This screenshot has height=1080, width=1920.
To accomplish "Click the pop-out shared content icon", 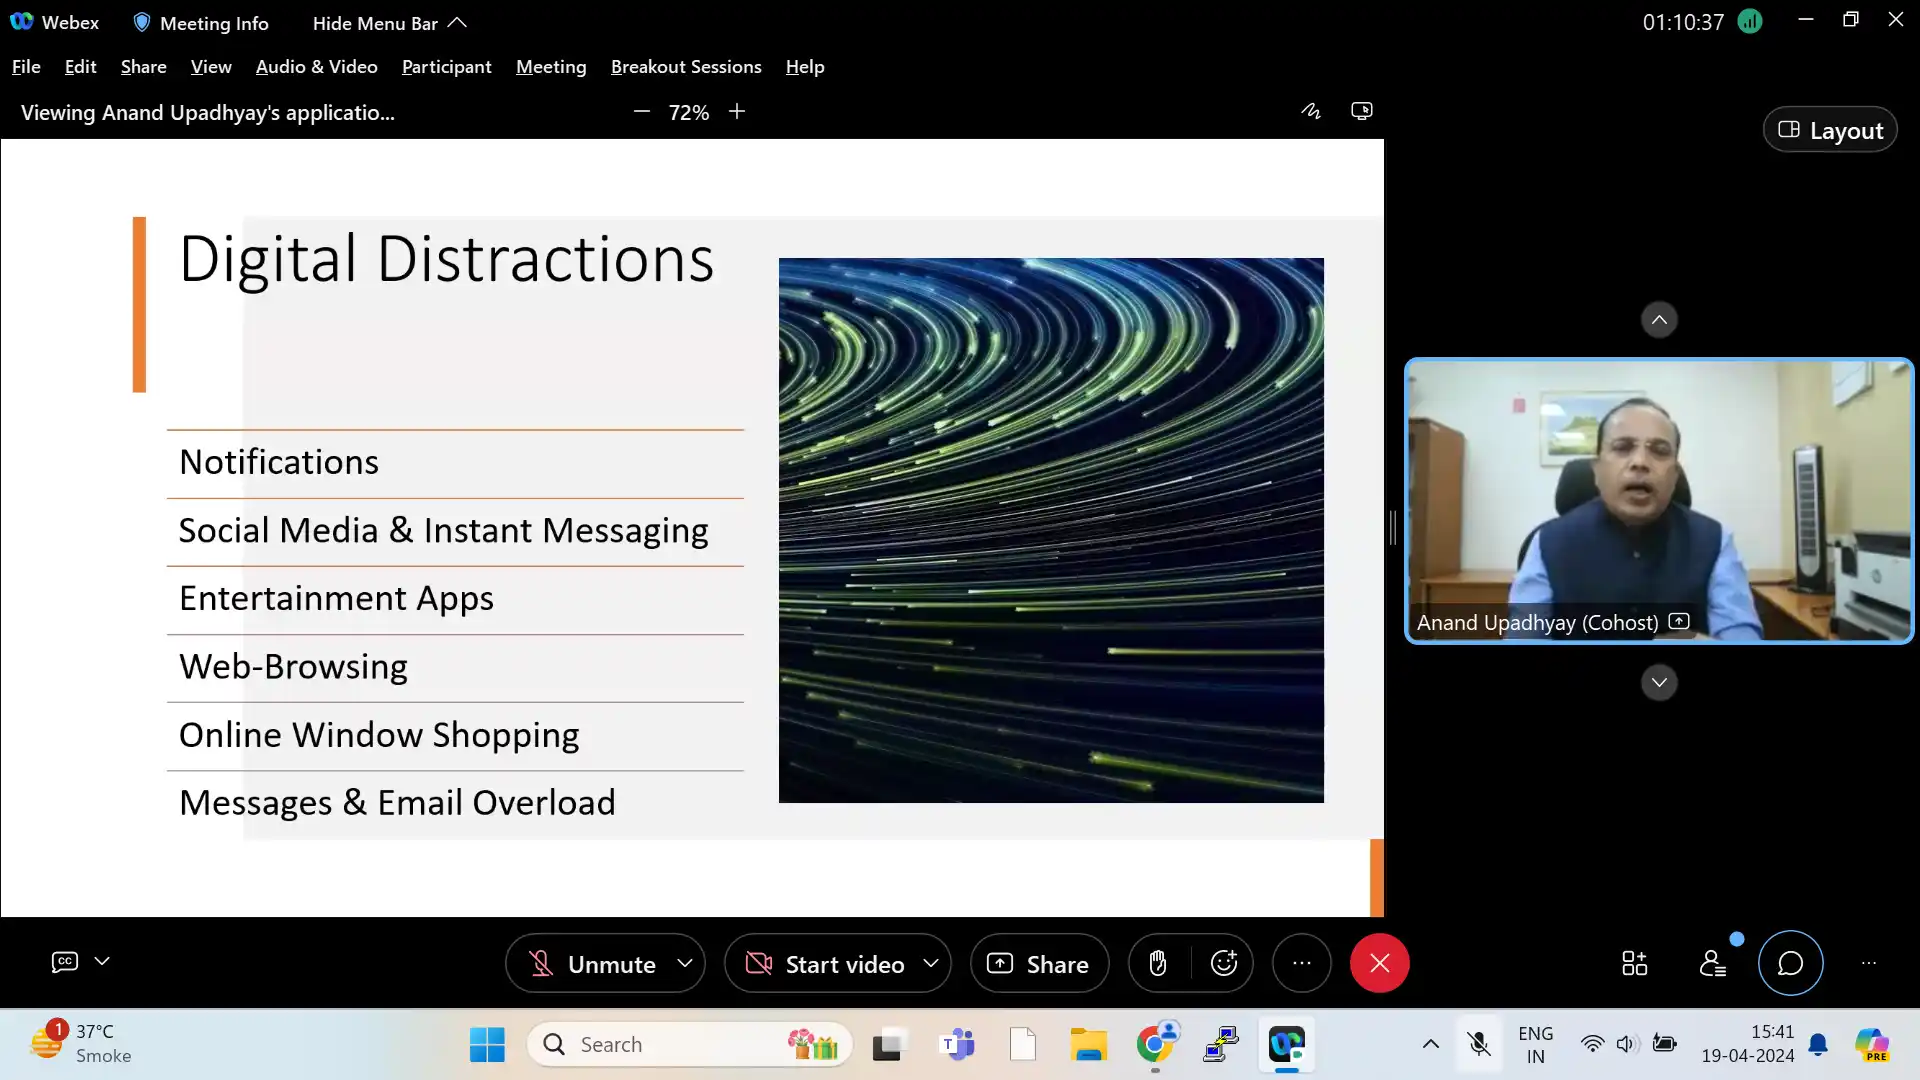I will tap(1361, 111).
